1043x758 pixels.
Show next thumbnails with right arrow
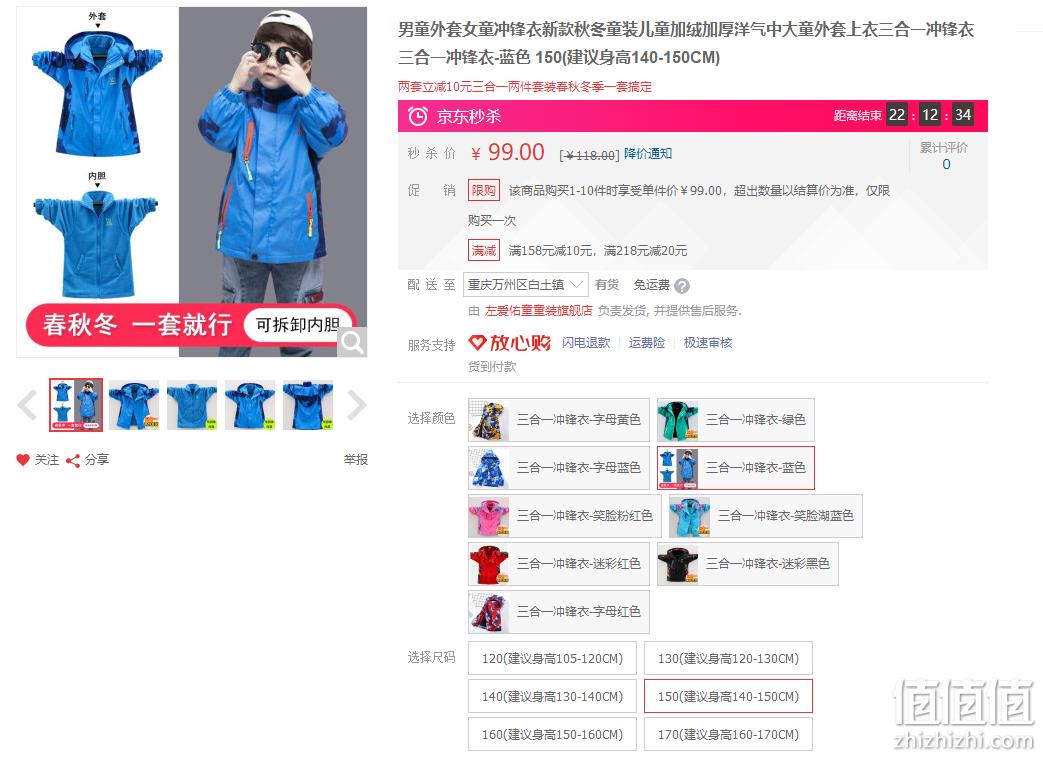pos(357,405)
